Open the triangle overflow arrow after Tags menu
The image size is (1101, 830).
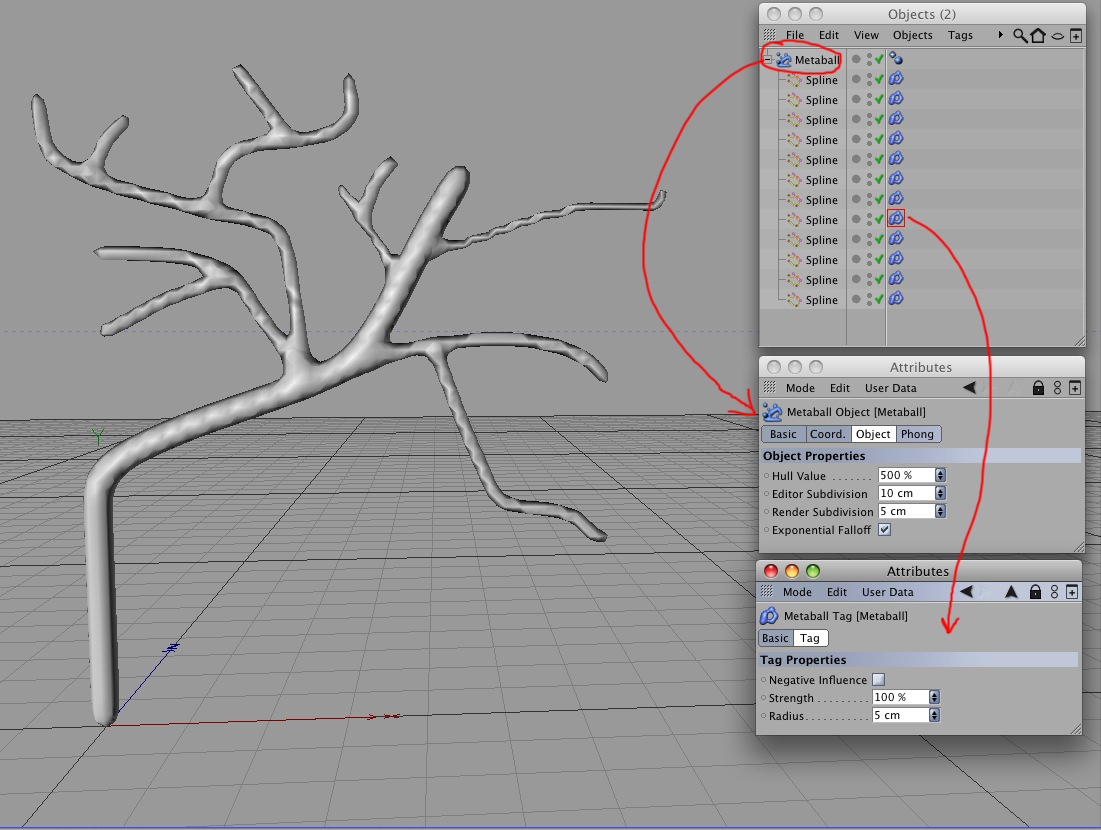click(1001, 34)
